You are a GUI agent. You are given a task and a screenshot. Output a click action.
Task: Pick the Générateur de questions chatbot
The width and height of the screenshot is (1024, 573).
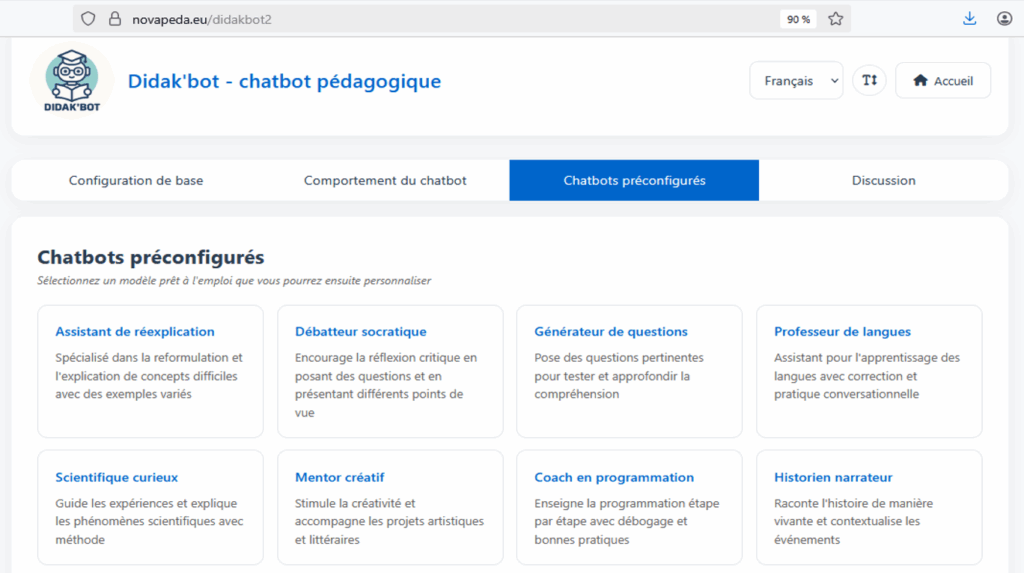tap(629, 371)
